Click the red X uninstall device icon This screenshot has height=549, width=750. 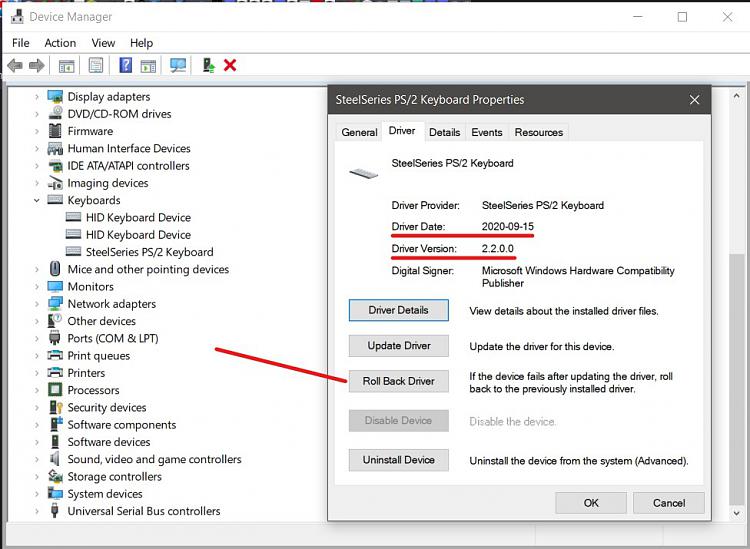[x=230, y=65]
